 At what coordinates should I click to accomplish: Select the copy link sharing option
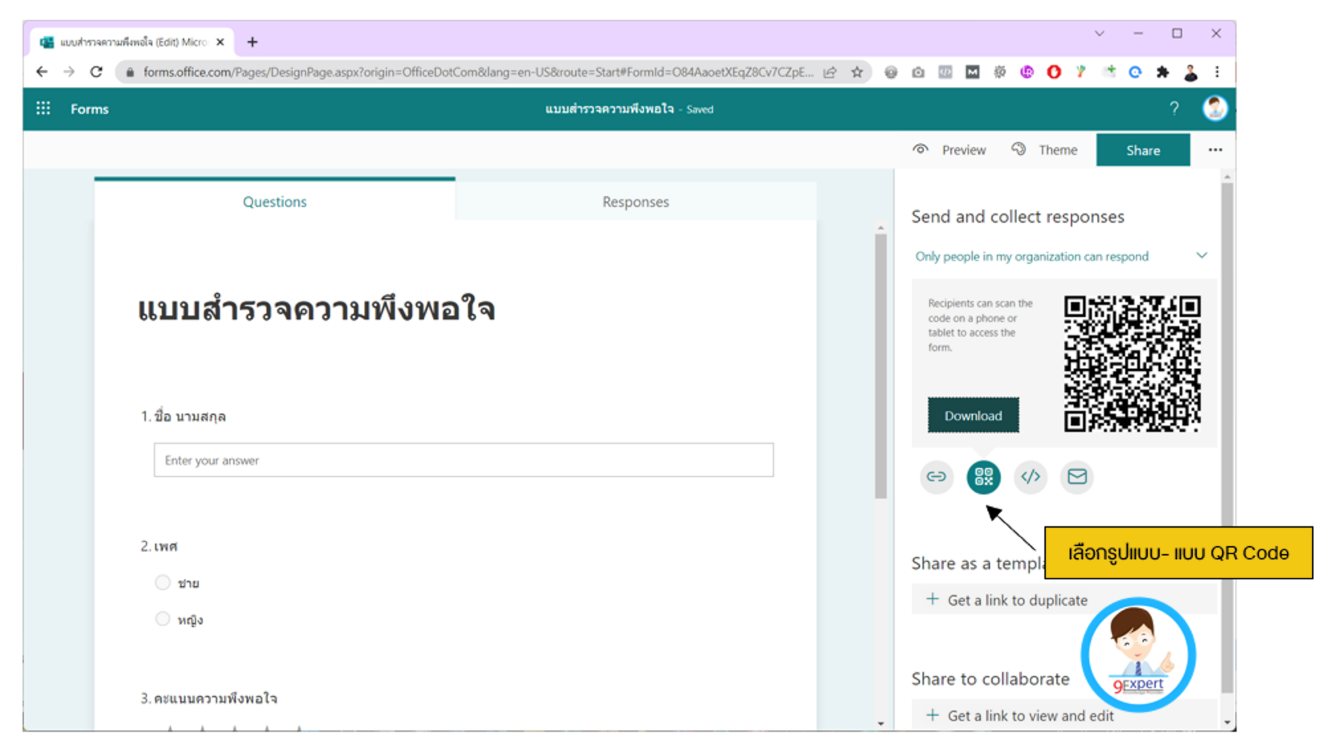pos(937,477)
